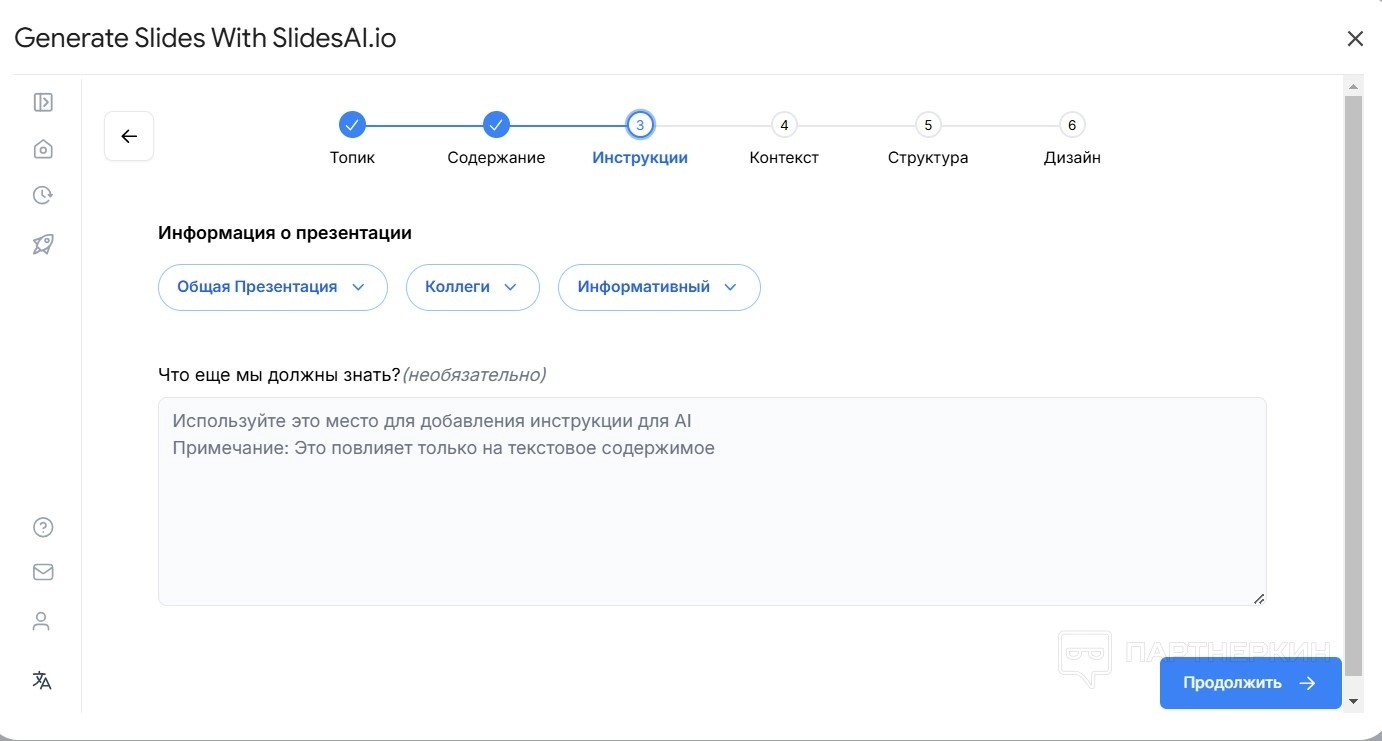Open the history clock icon
The height and width of the screenshot is (741, 1382).
point(43,195)
